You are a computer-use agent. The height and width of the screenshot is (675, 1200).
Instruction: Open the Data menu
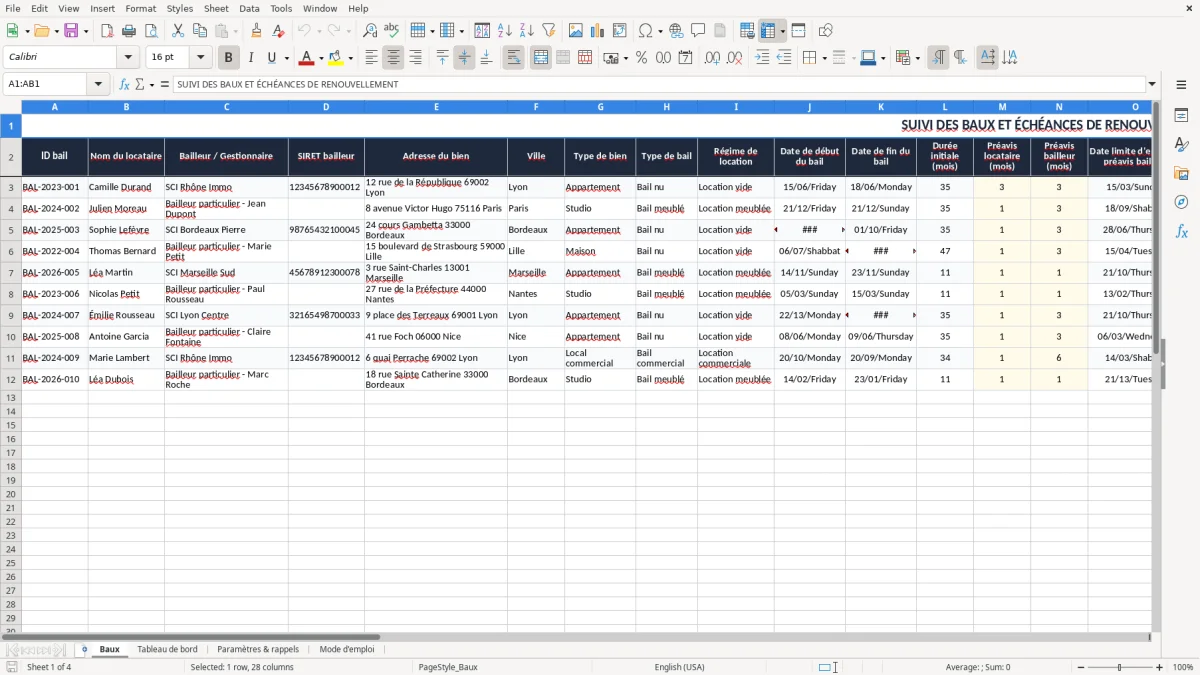(x=249, y=8)
